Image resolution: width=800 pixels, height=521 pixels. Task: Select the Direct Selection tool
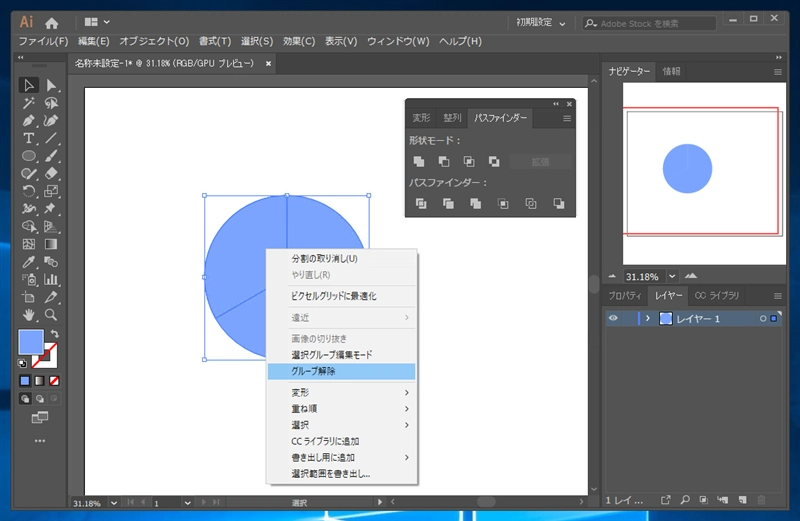pyautogui.click(x=51, y=85)
